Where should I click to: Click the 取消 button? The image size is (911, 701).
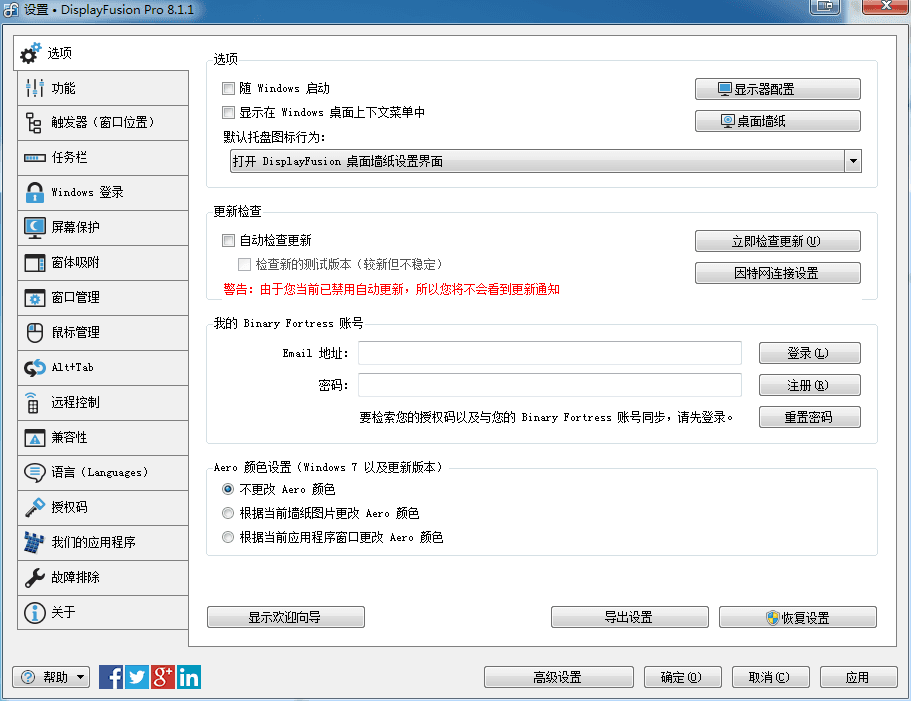click(770, 677)
